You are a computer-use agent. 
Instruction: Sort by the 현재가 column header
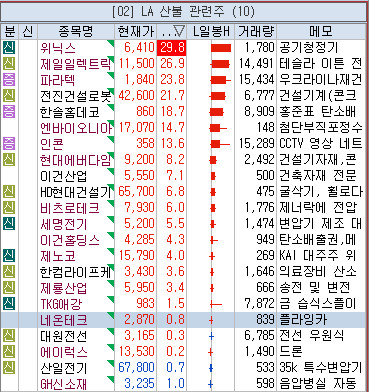click(x=136, y=31)
